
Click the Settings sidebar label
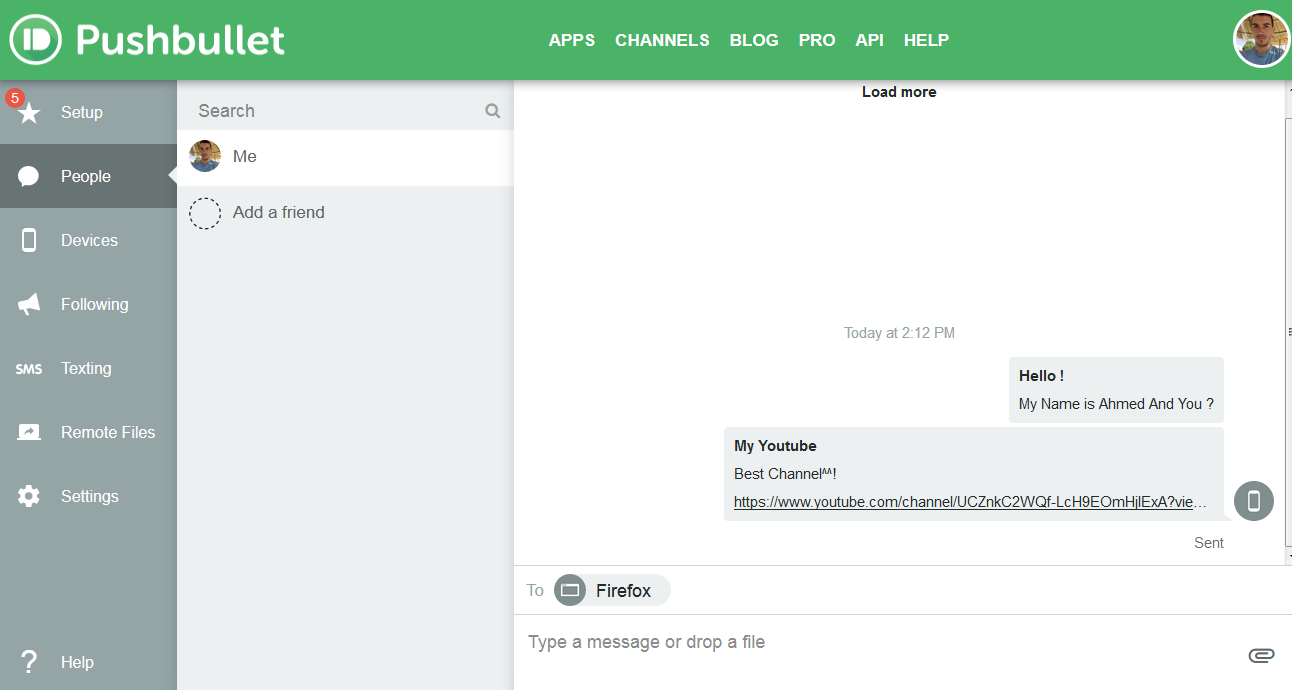(x=90, y=496)
